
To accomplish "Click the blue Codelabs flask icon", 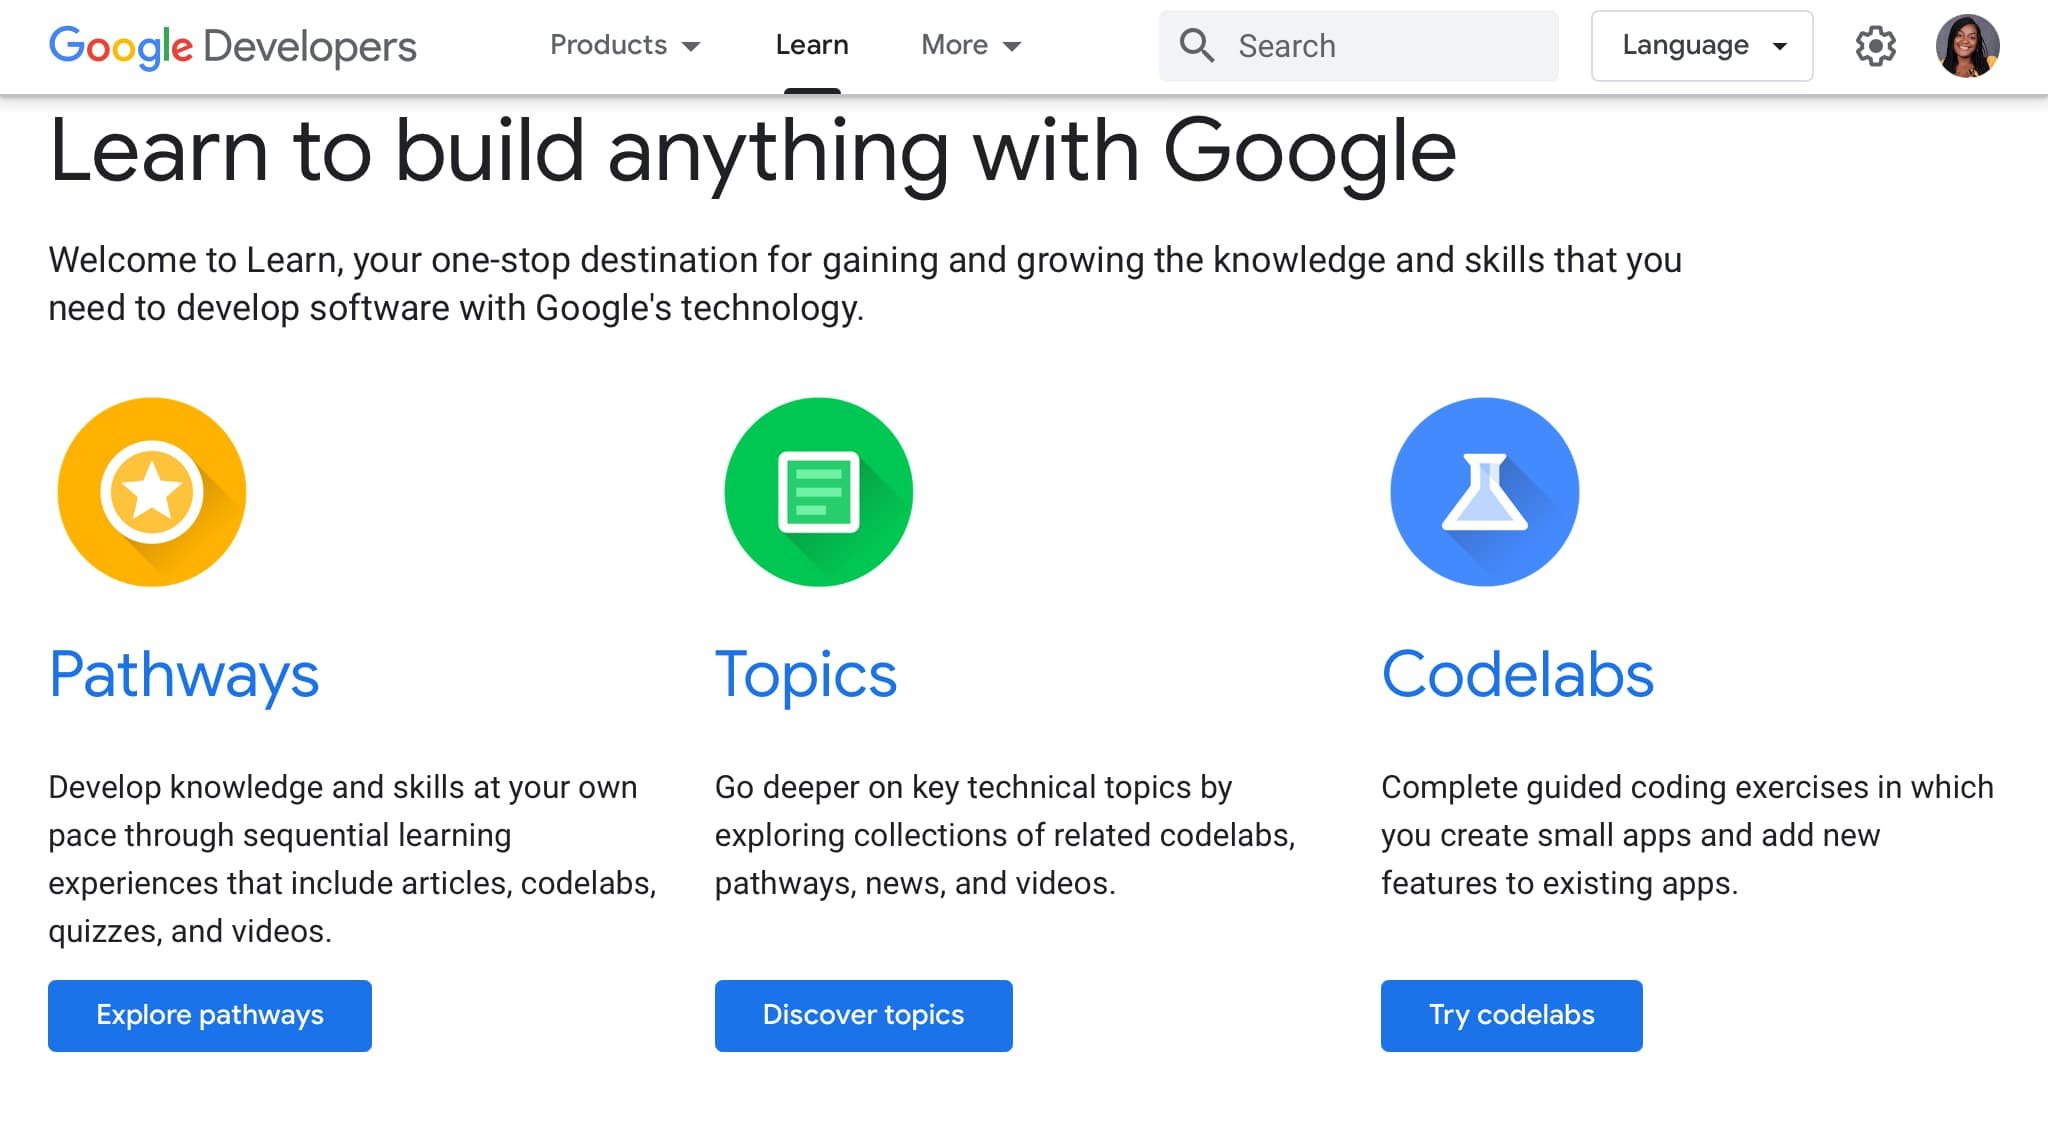I will tap(1484, 492).
